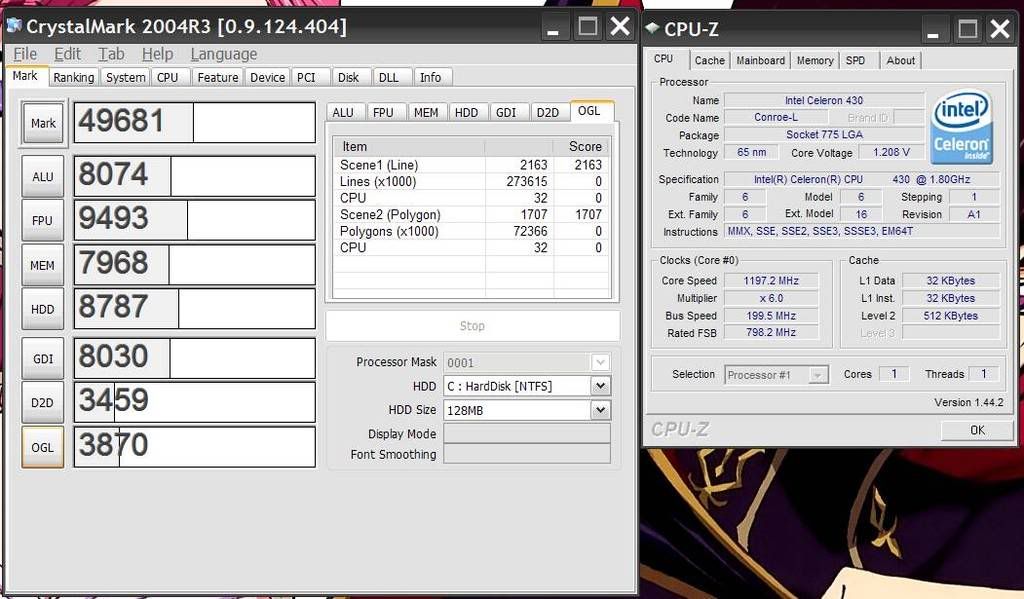Select the Scene2 (Polygon) row
The height and width of the screenshot is (599, 1024).
click(x=472, y=214)
